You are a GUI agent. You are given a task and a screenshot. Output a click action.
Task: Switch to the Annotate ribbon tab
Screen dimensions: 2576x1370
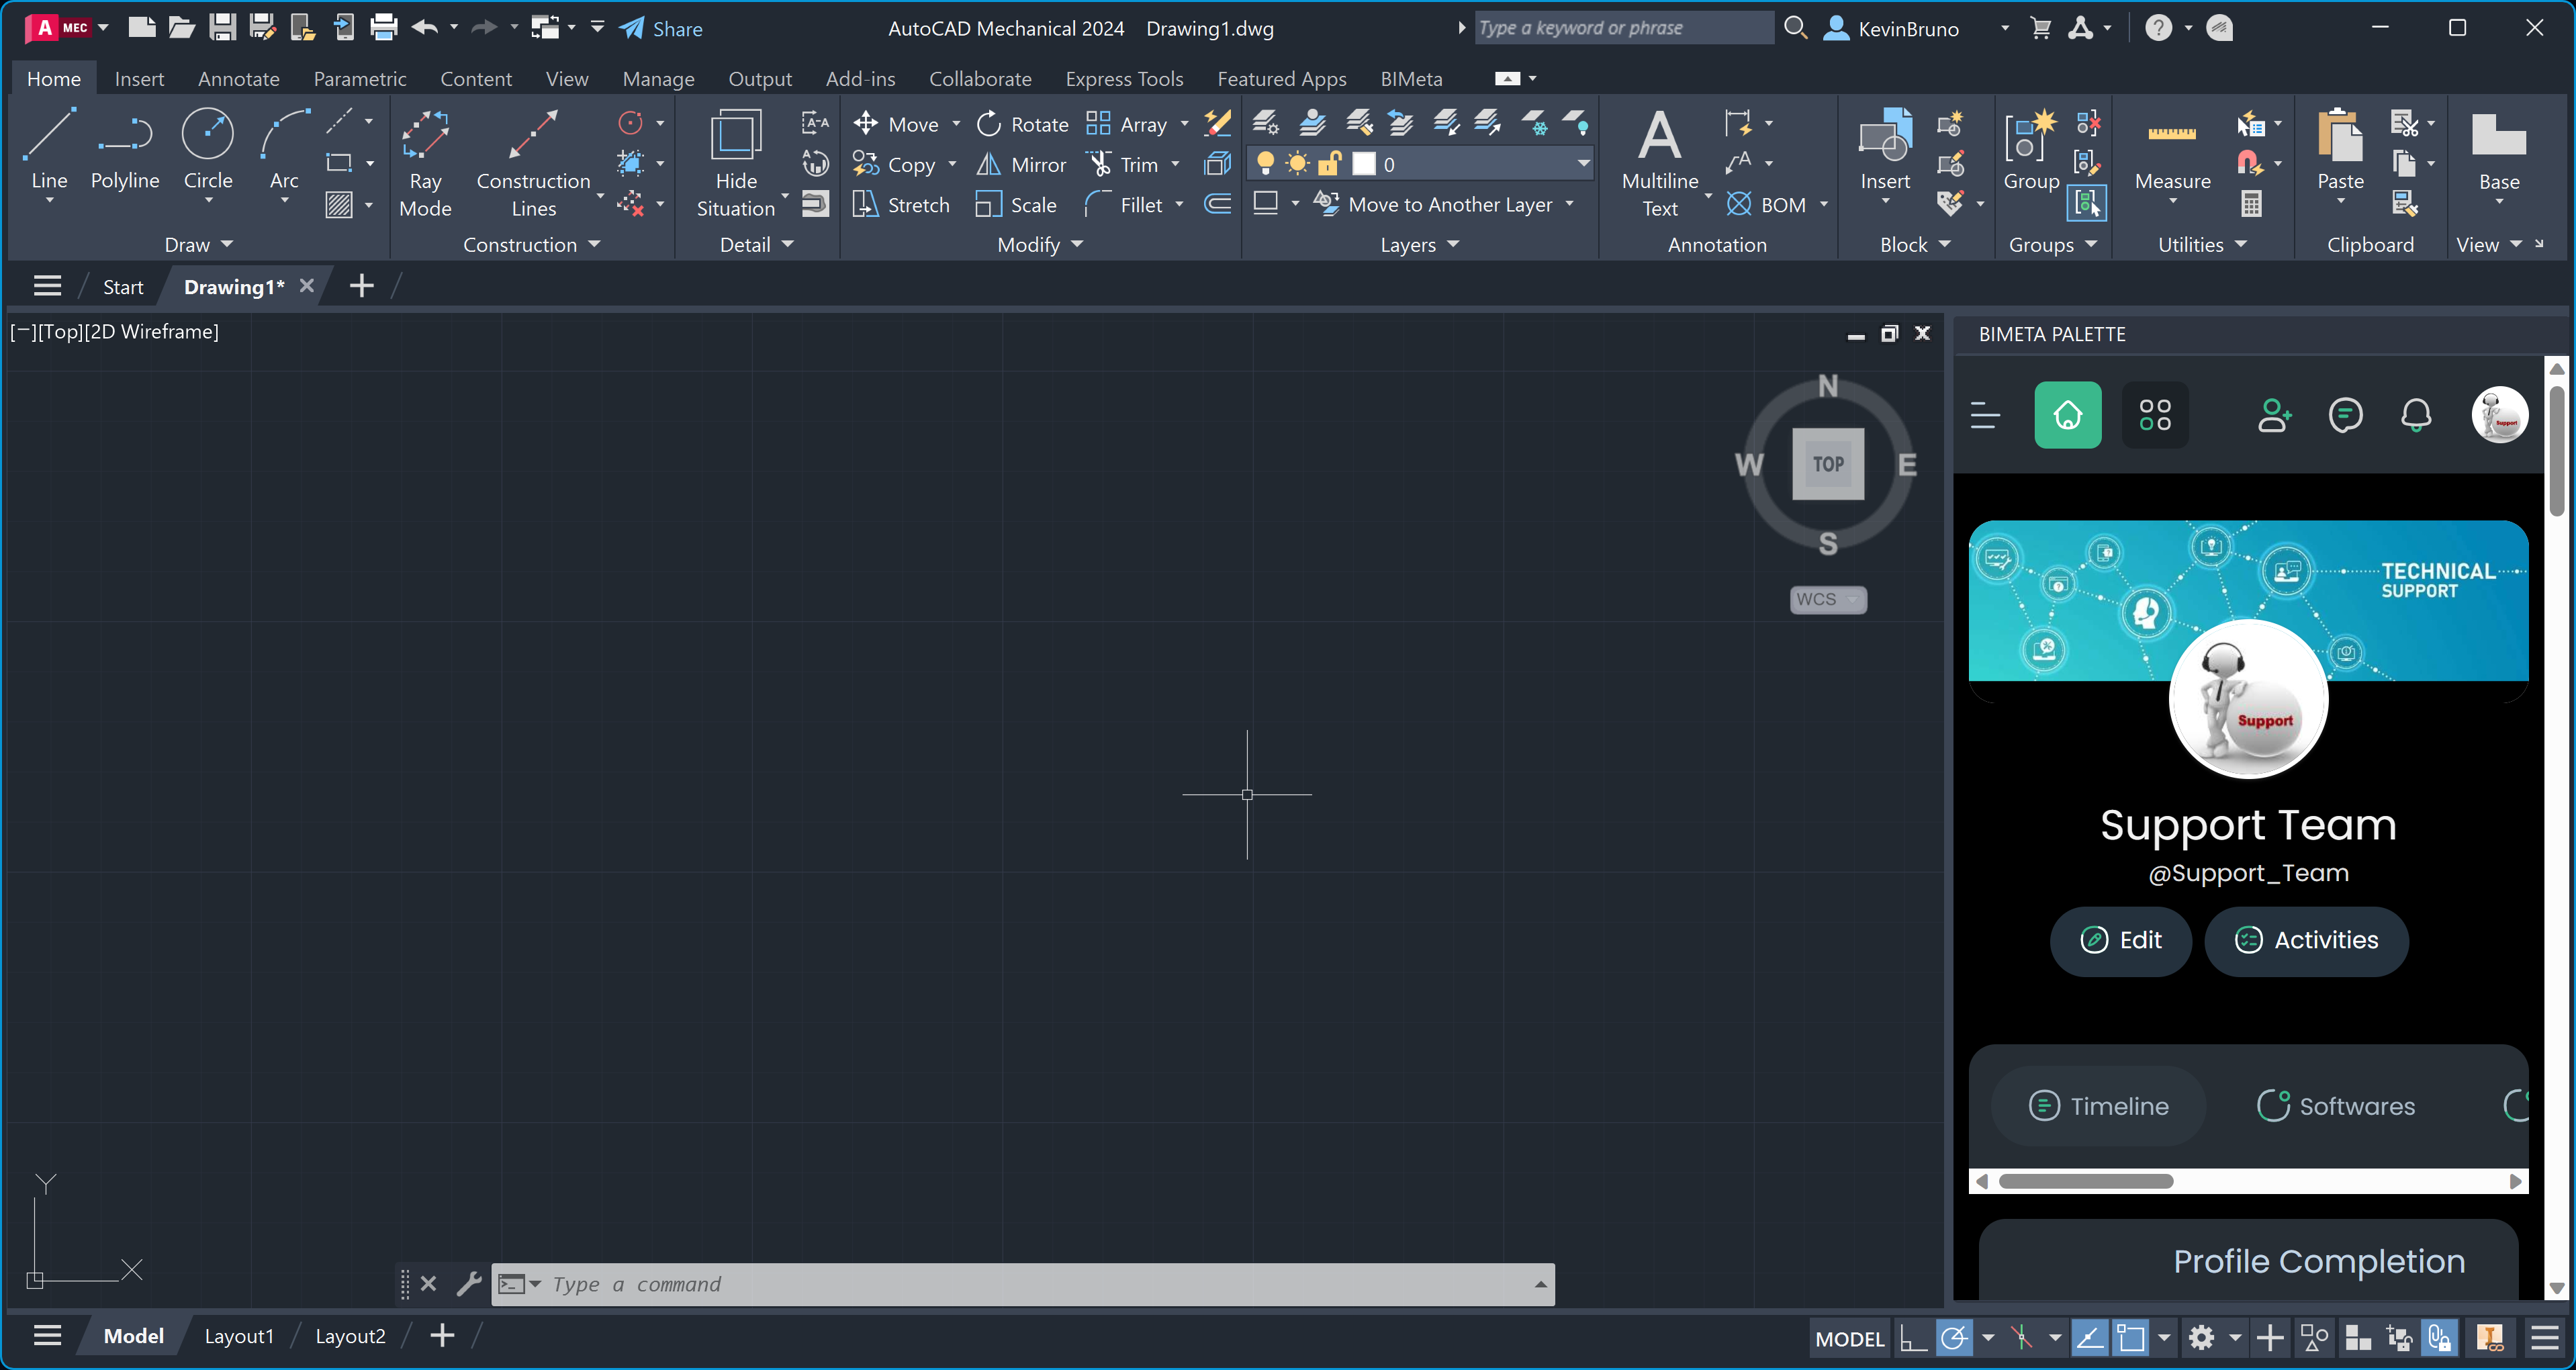tap(238, 78)
